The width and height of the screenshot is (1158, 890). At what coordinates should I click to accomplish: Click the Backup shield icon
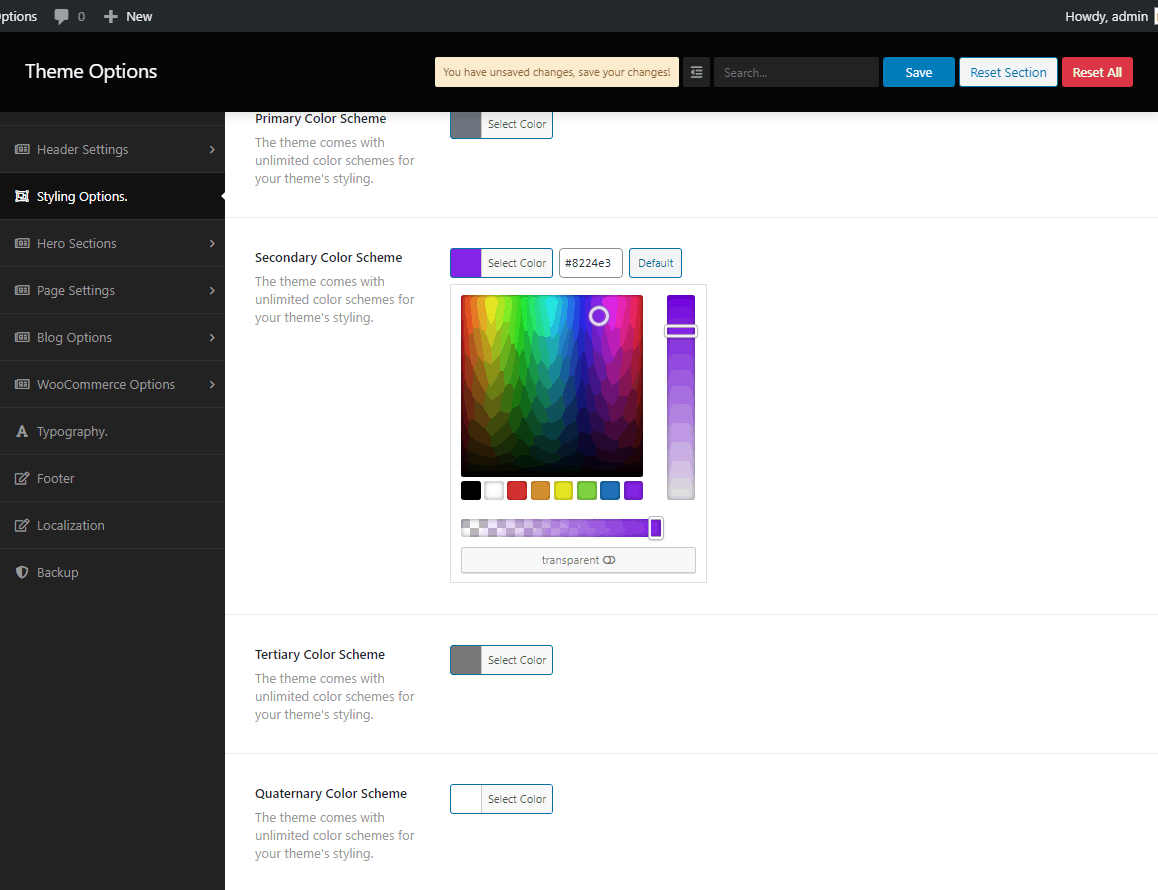point(22,572)
